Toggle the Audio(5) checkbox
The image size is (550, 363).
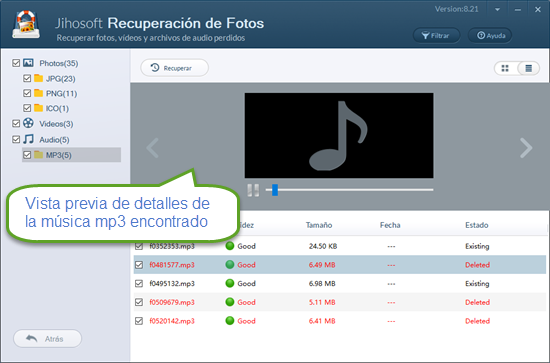(16, 139)
